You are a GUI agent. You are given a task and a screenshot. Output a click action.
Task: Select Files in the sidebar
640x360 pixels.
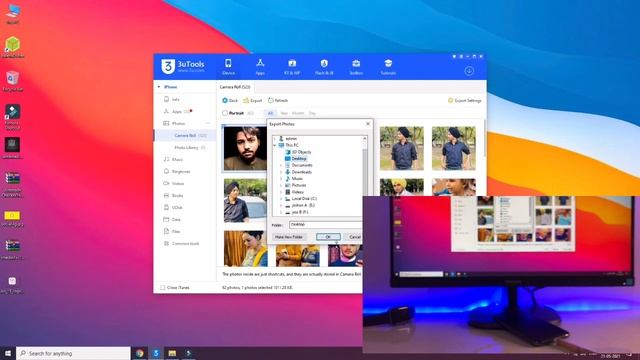point(176,231)
